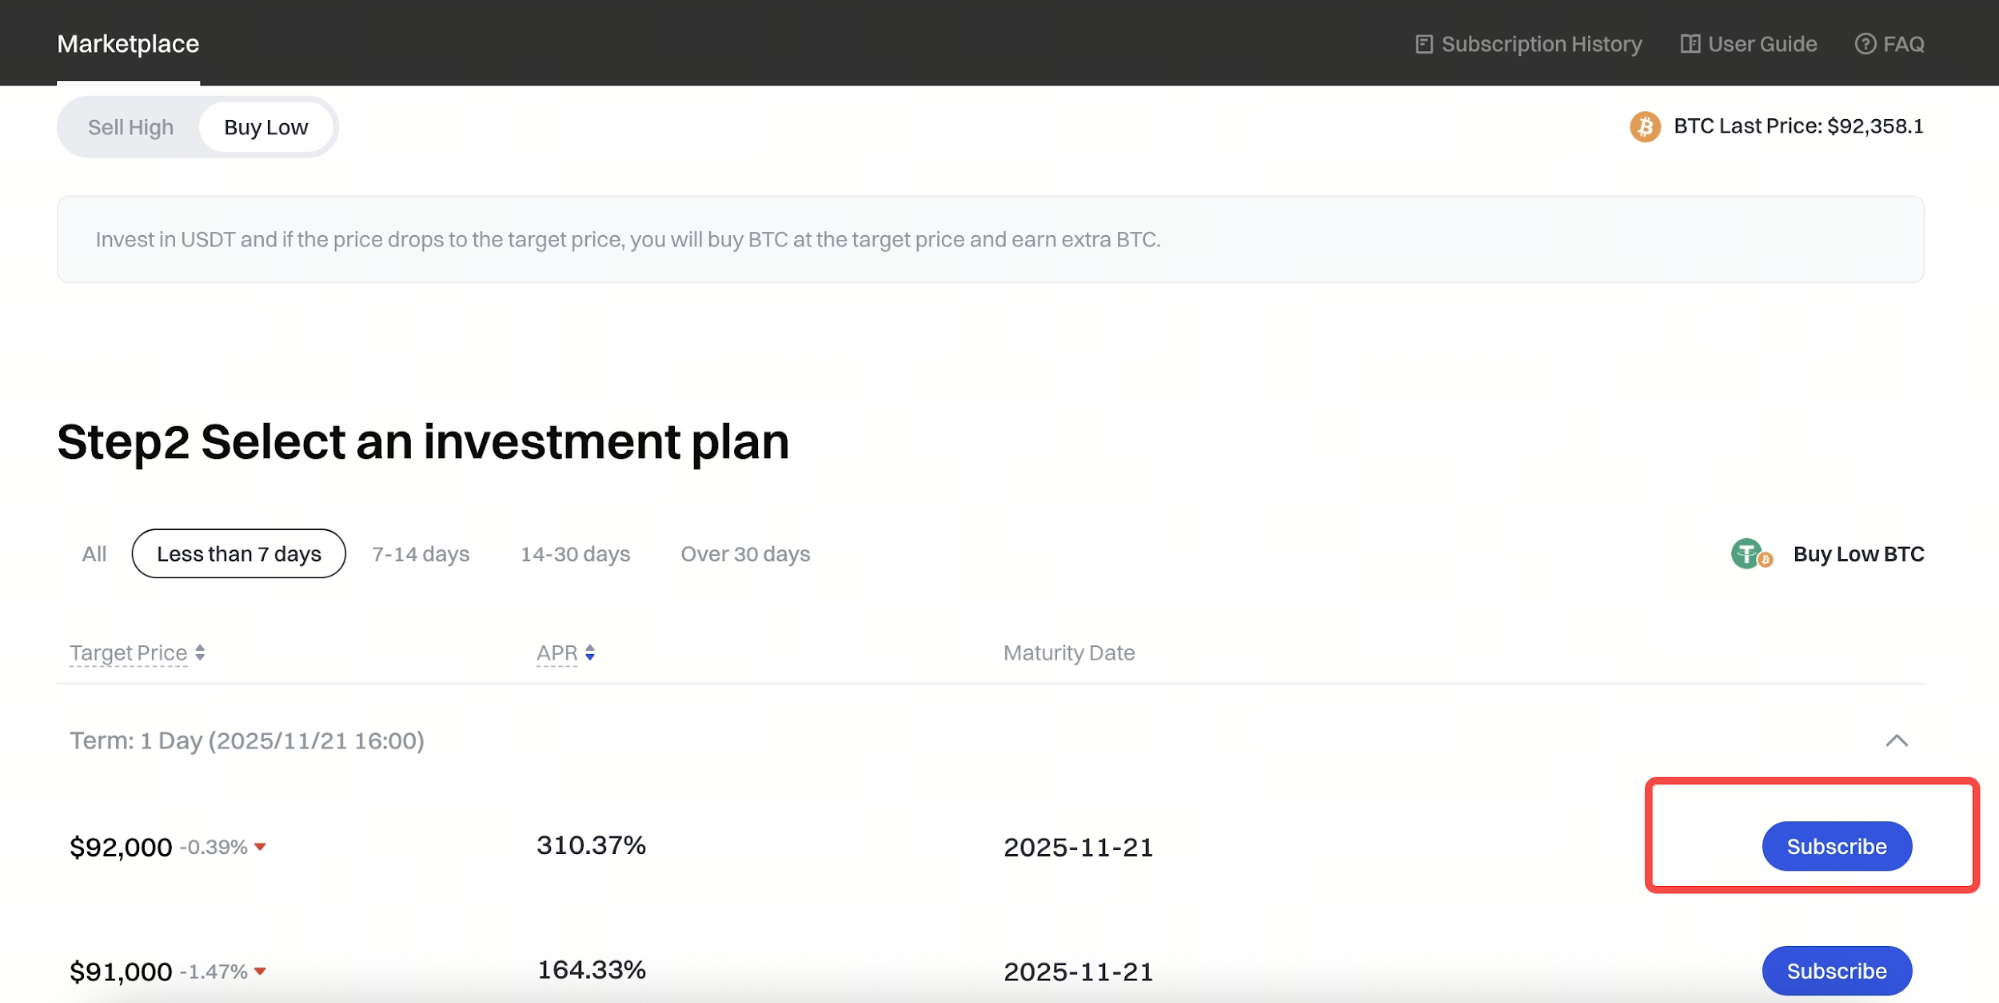Show the All terms filter

(94, 554)
